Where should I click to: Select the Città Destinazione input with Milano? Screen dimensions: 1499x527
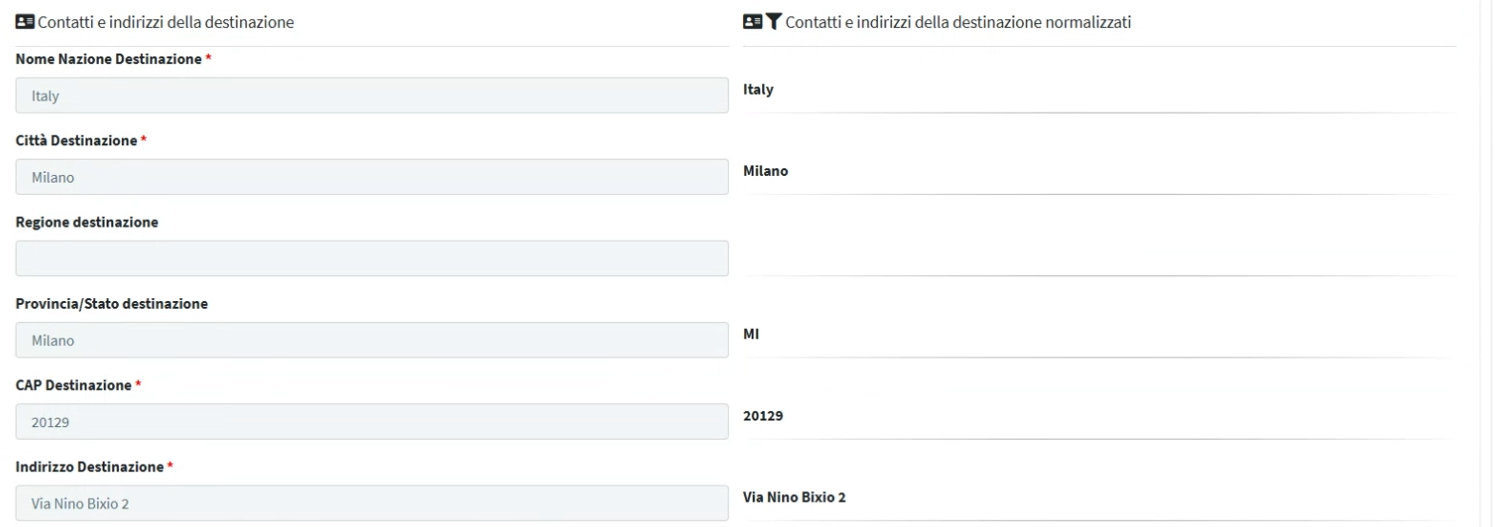[x=372, y=177]
